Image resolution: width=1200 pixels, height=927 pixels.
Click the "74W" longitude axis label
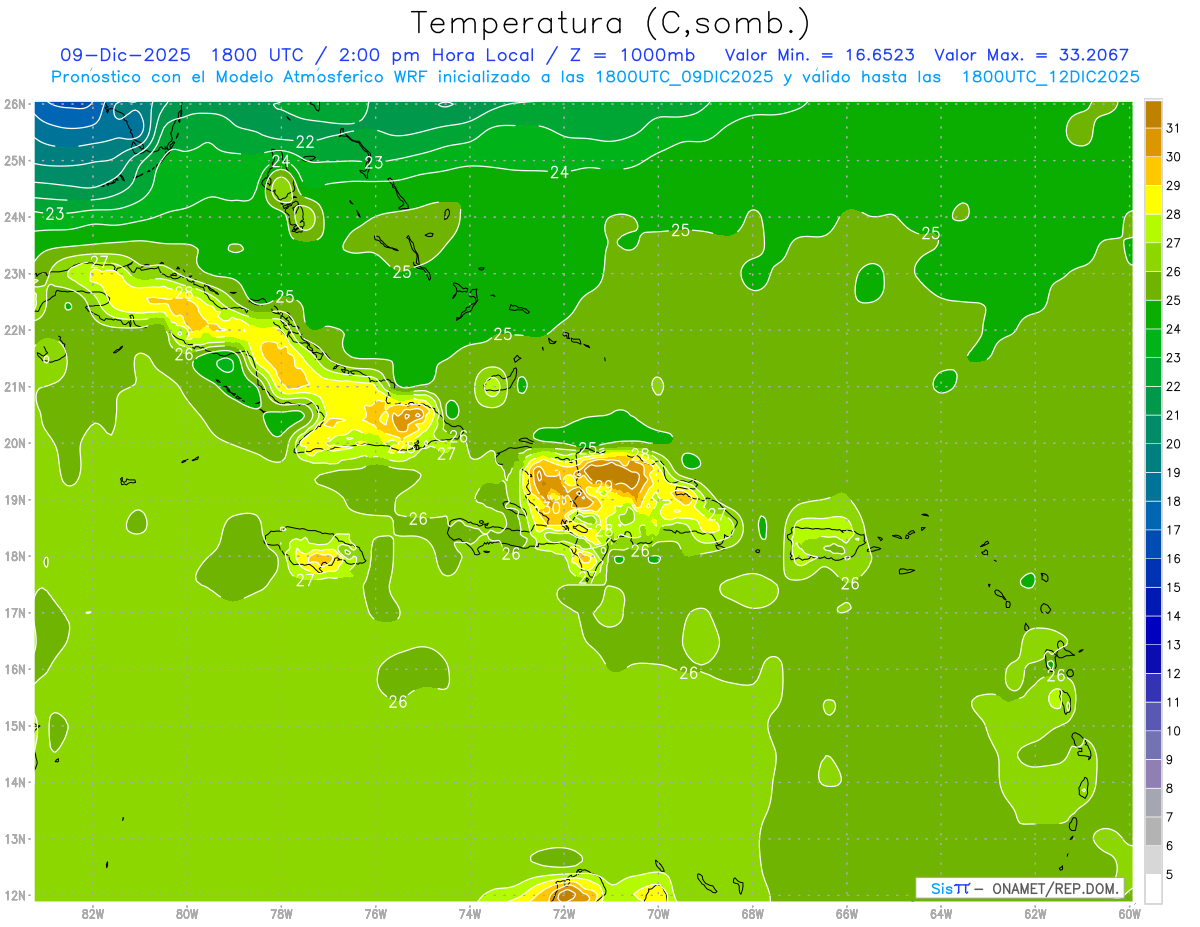click(470, 912)
